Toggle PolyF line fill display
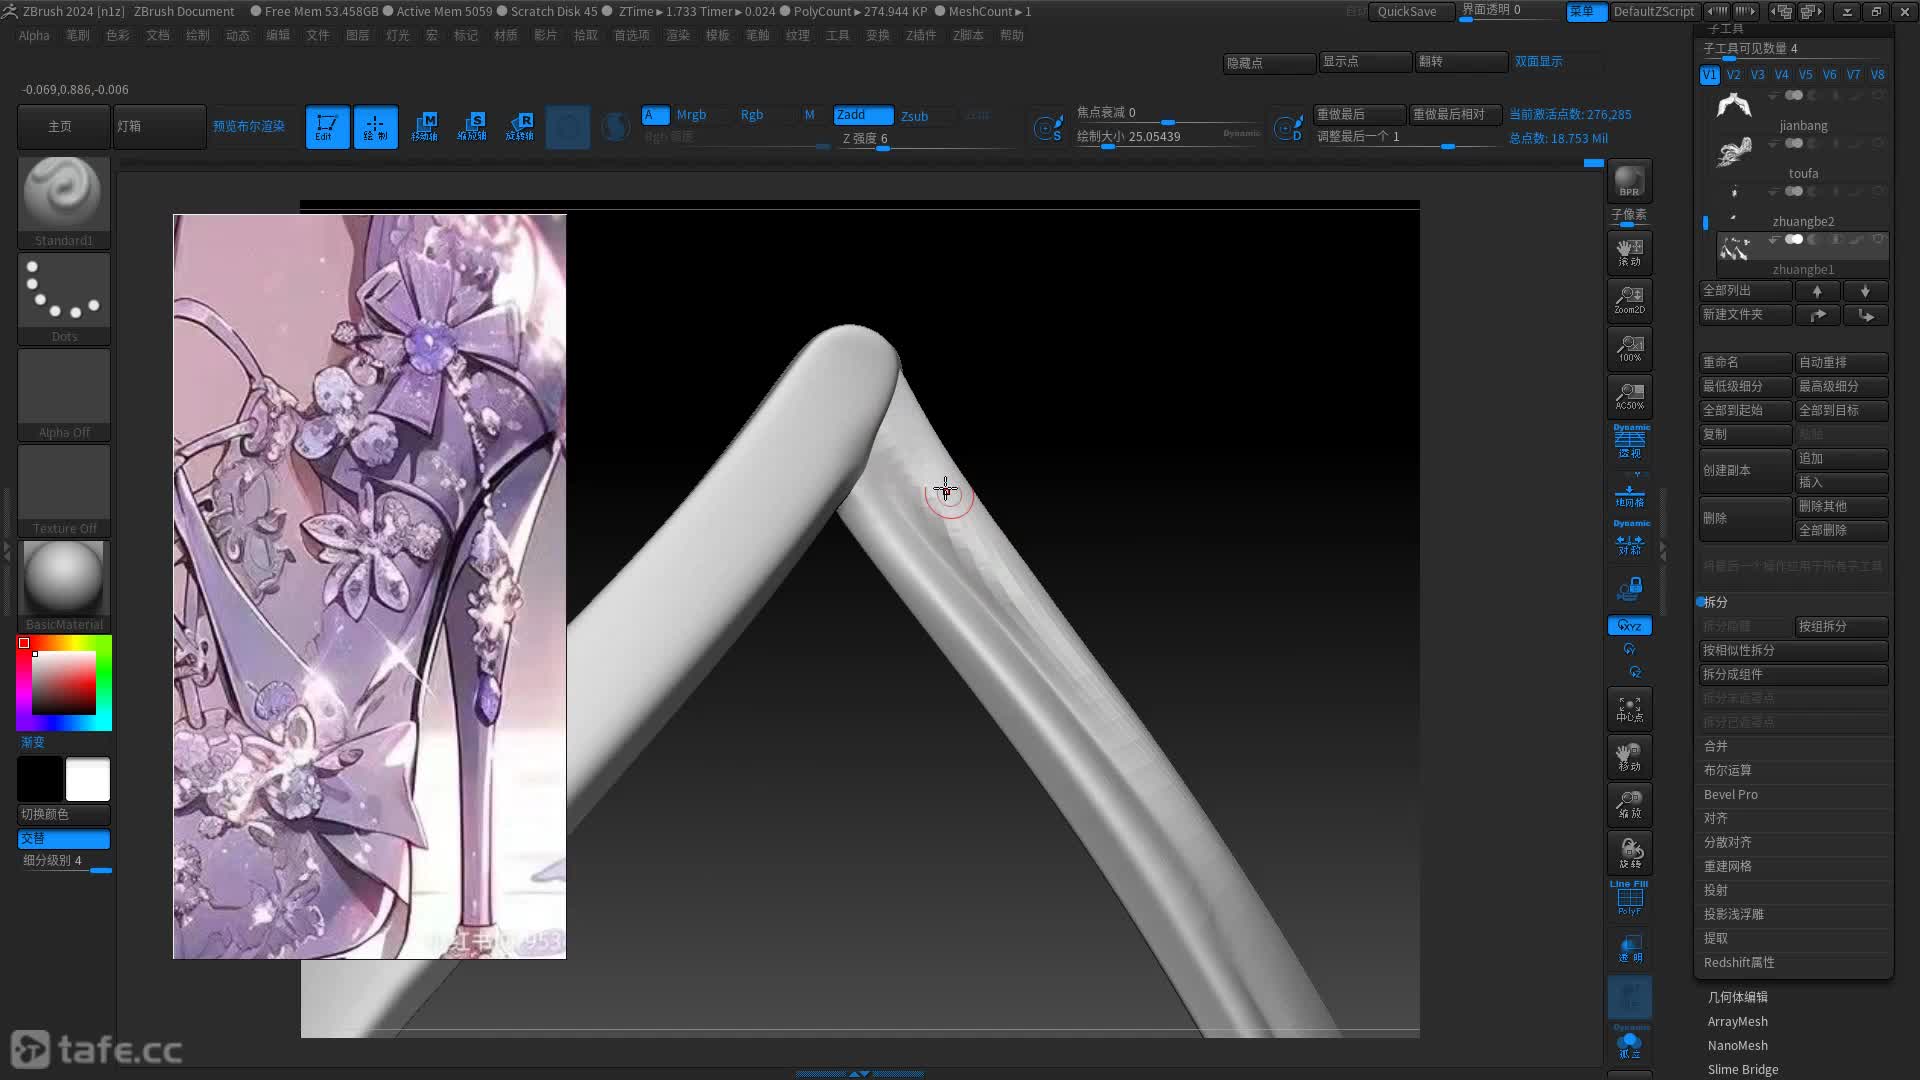Viewport: 1920px width, 1080px height. click(x=1629, y=899)
